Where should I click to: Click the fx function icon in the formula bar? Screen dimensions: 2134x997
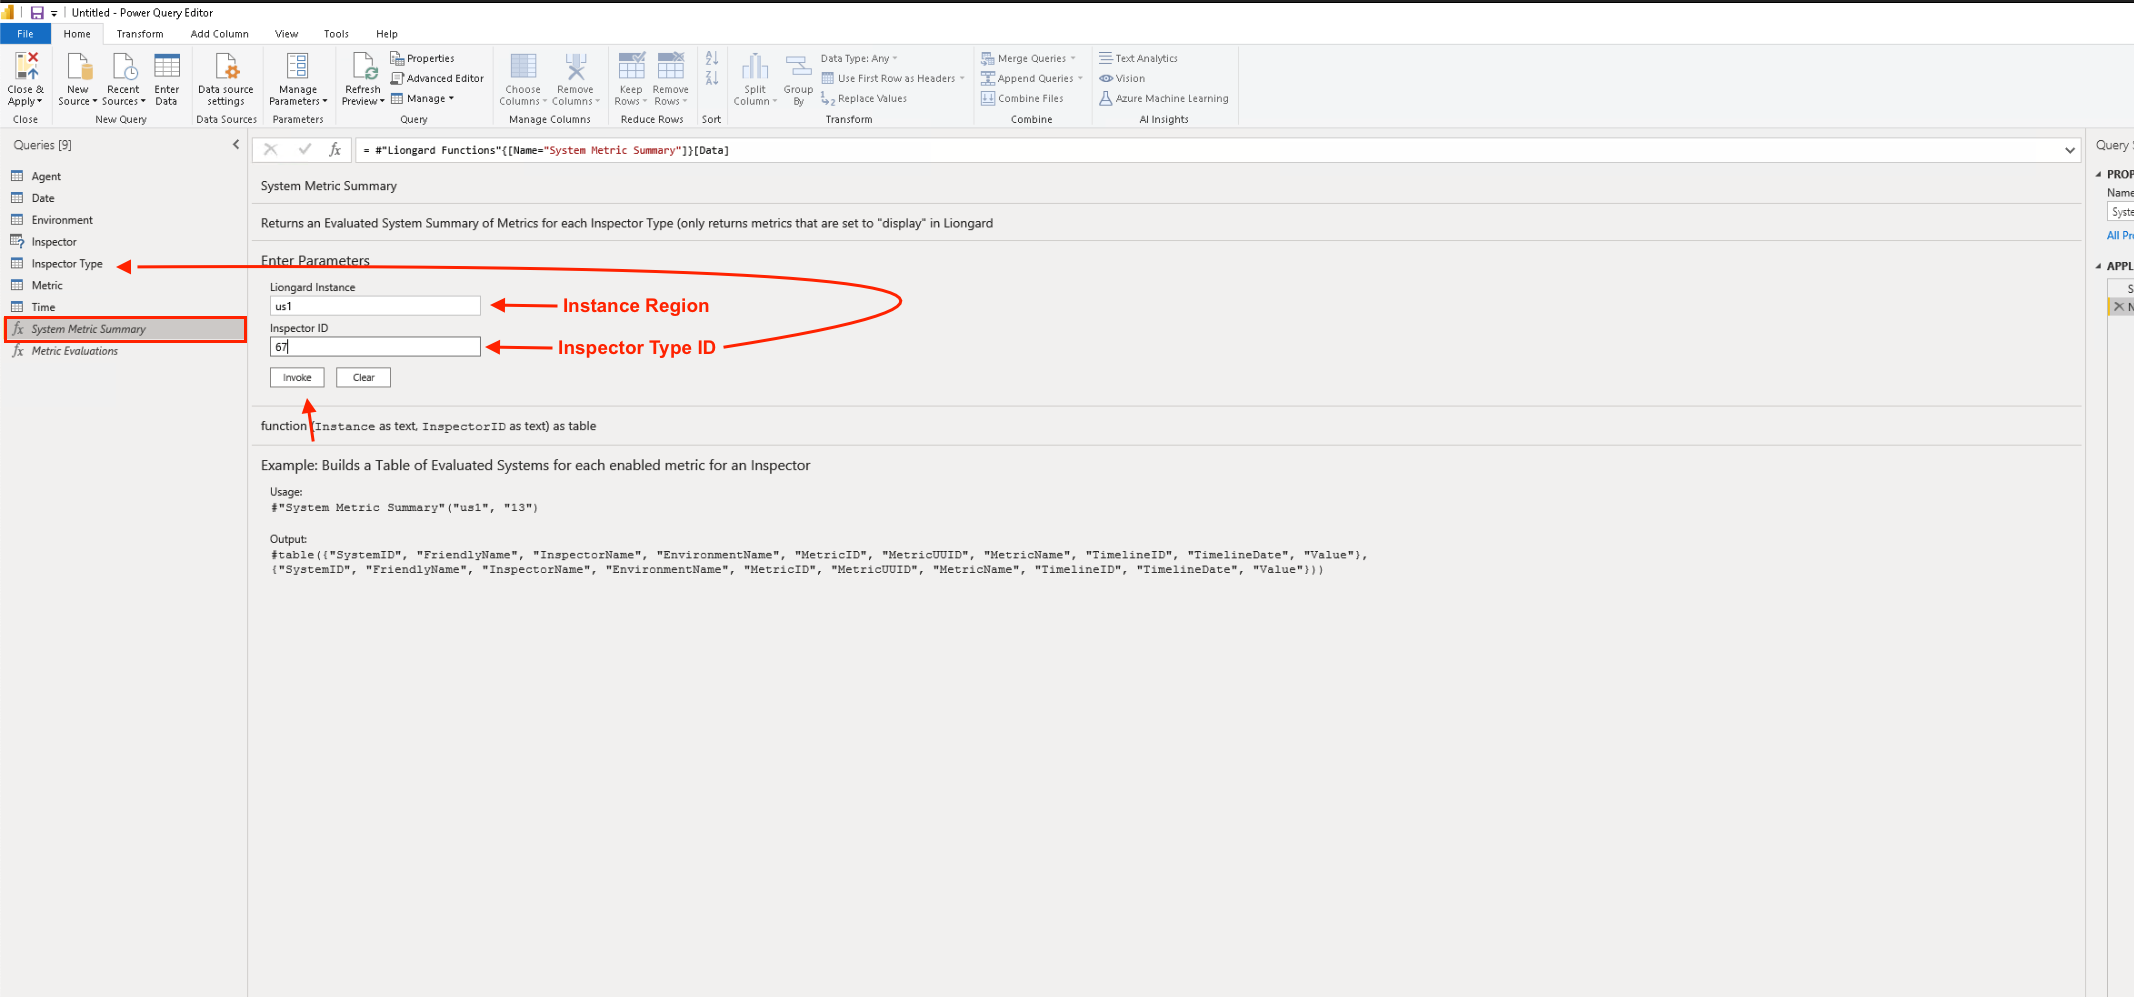(x=335, y=149)
